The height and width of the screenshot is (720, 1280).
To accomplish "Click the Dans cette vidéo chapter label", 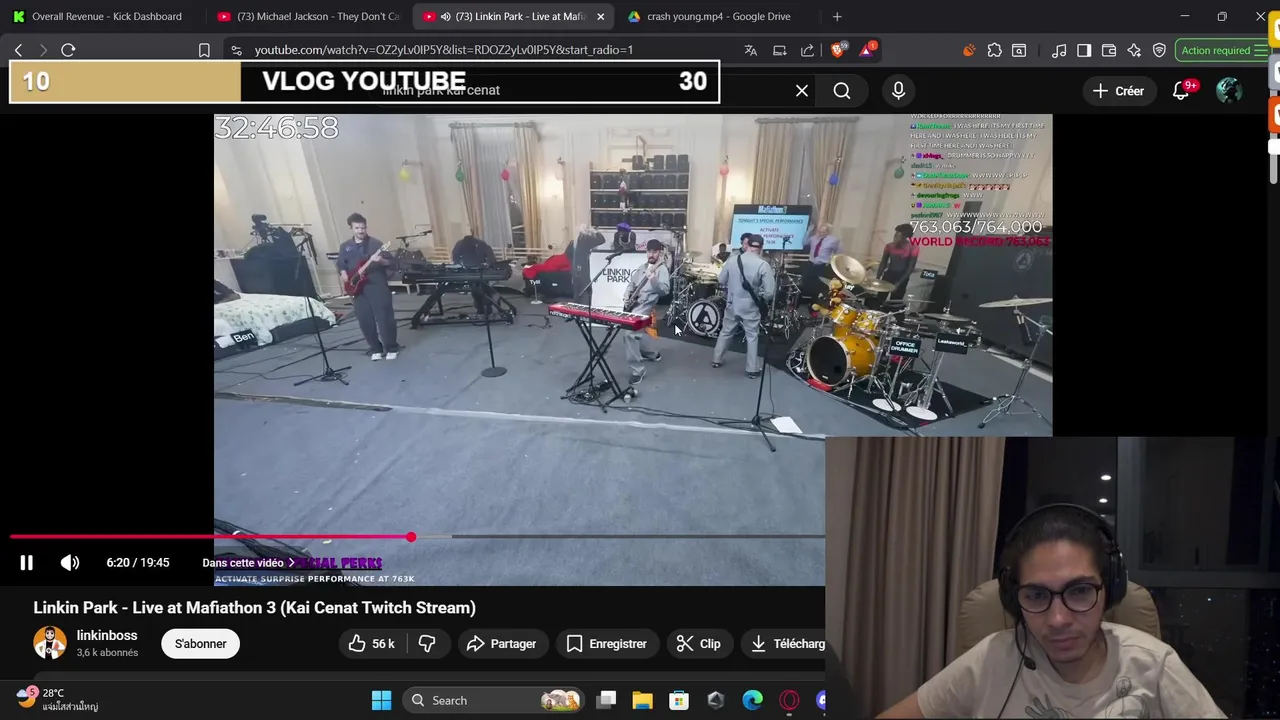I will pyautogui.click(x=248, y=563).
